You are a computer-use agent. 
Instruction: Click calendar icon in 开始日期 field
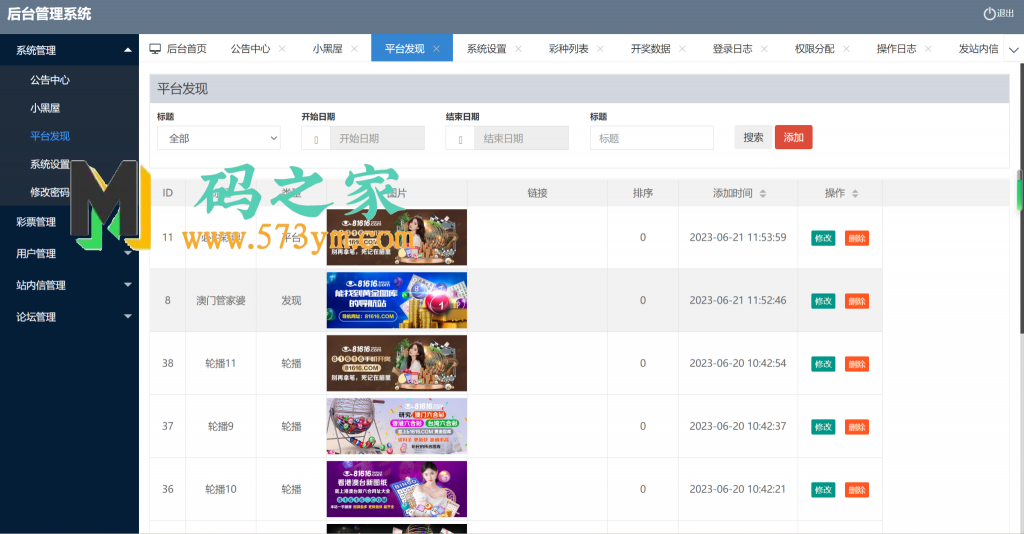click(316, 139)
